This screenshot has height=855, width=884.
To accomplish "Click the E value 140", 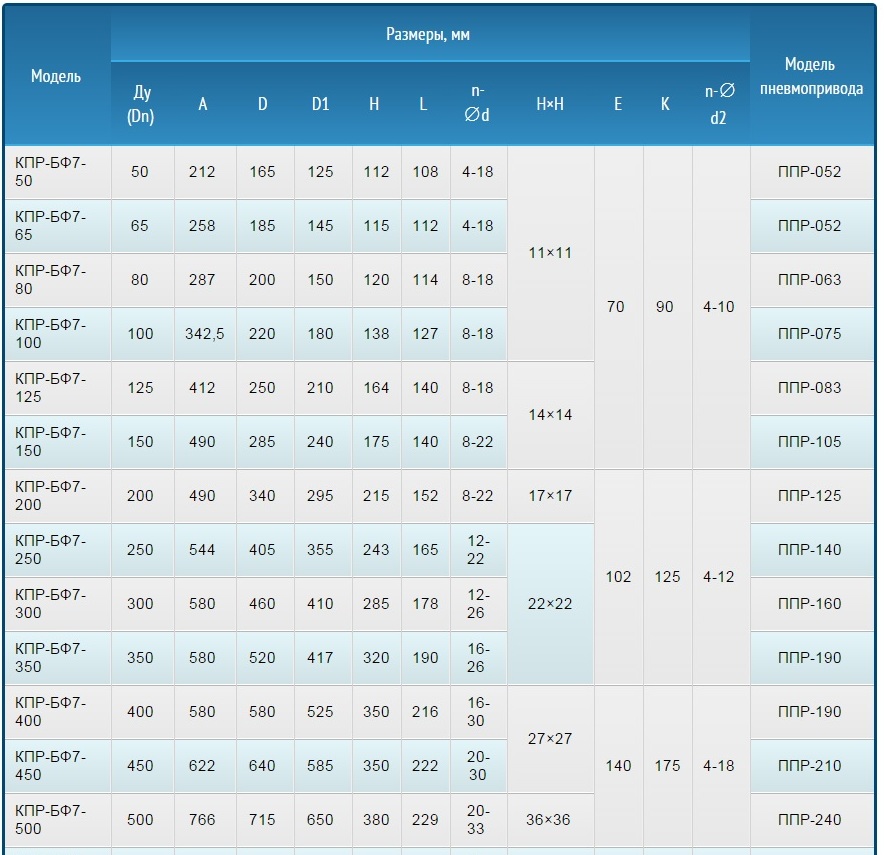I will pyautogui.click(x=618, y=766).
